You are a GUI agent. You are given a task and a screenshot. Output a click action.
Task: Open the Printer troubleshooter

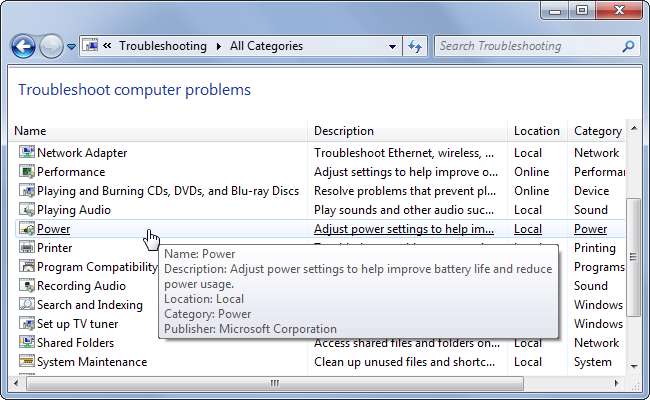(x=54, y=248)
